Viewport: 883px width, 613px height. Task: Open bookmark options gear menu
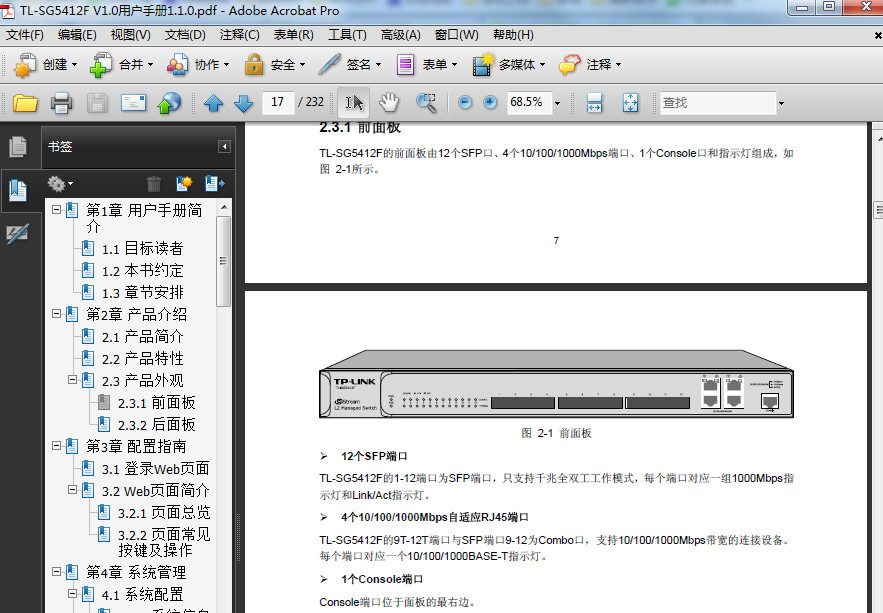click(x=60, y=184)
